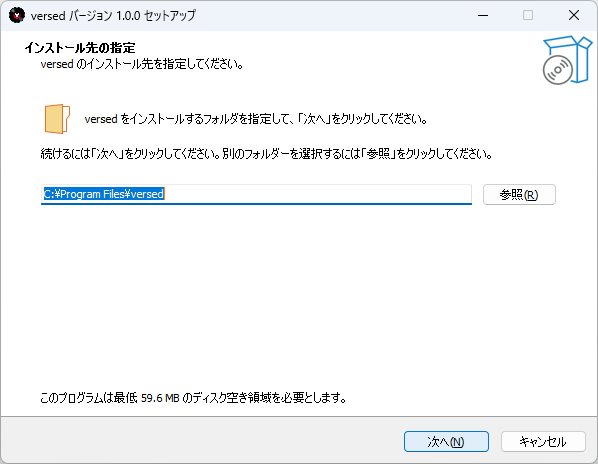Click the line starting with 続けるには

coord(266,154)
